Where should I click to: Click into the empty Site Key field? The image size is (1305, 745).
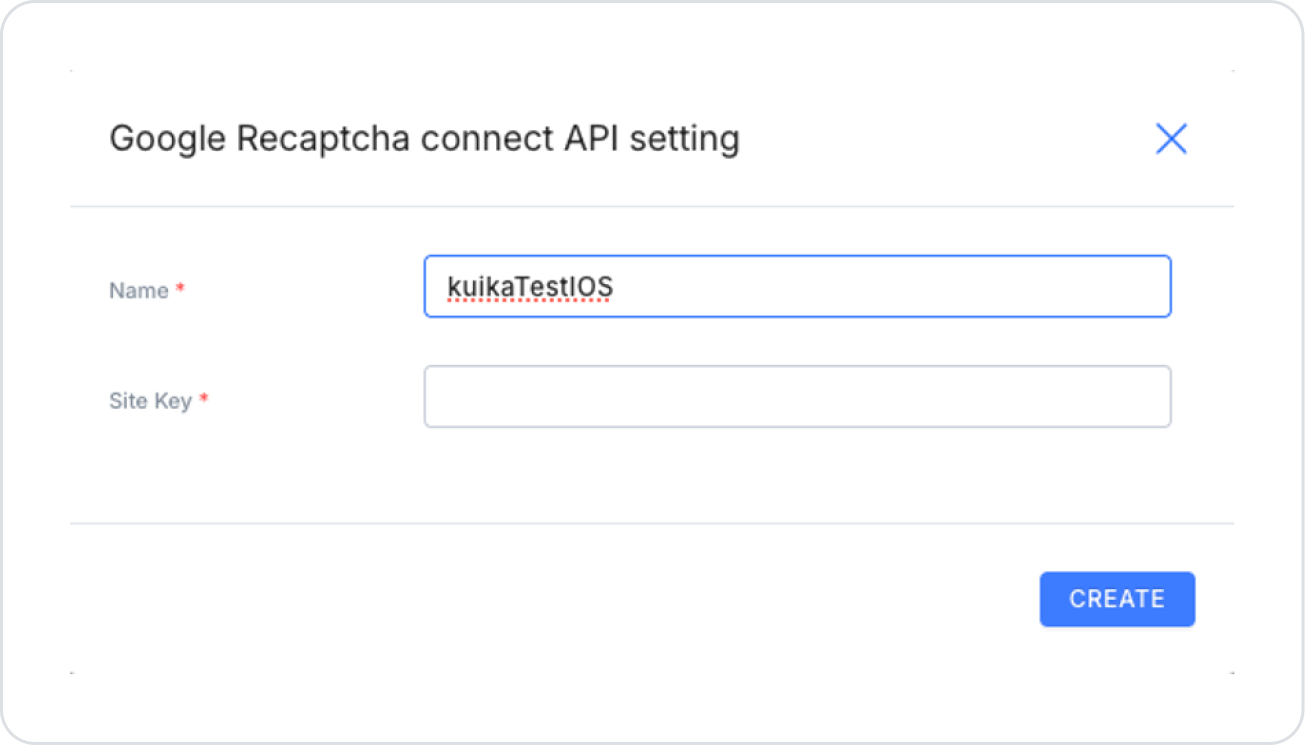pyautogui.click(x=797, y=397)
